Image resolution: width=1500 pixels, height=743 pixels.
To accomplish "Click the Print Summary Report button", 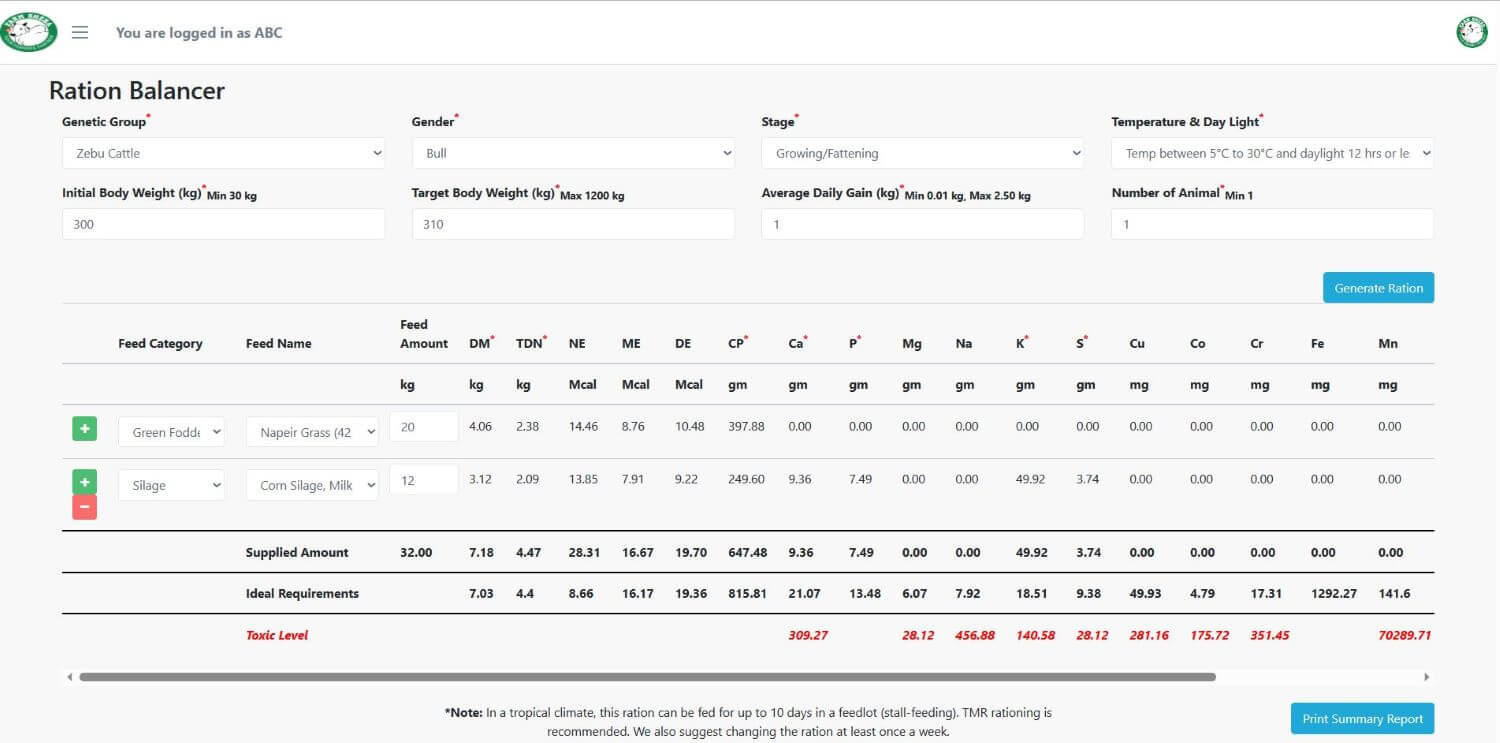I will pyautogui.click(x=1362, y=718).
